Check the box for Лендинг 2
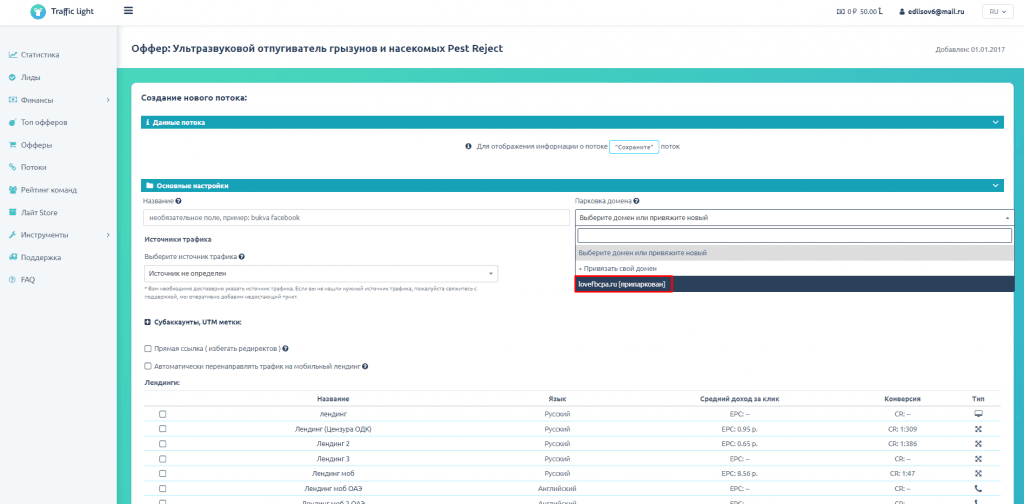Image resolution: width=1024 pixels, height=504 pixels. click(x=163, y=443)
